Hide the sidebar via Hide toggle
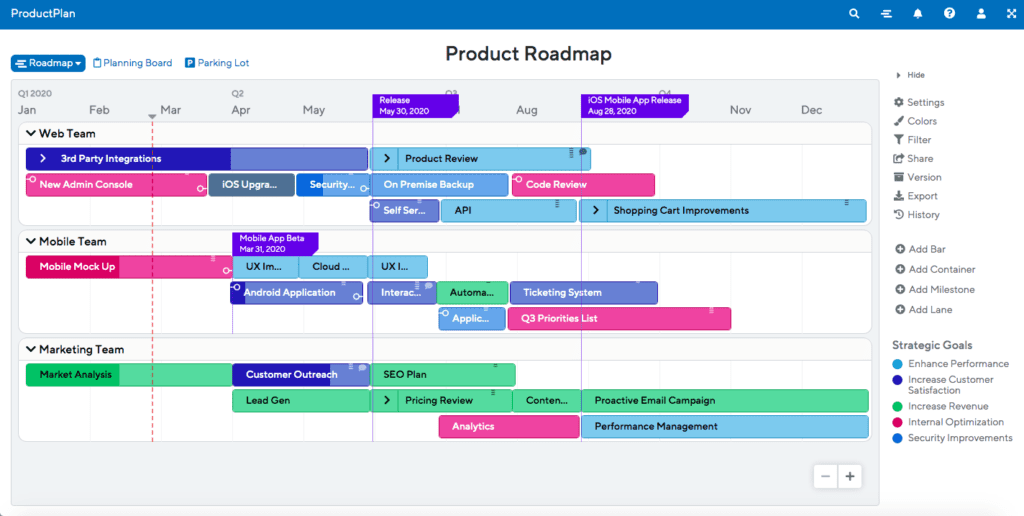The width and height of the screenshot is (1024, 516). pyautogui.click(x=911, y=75)
